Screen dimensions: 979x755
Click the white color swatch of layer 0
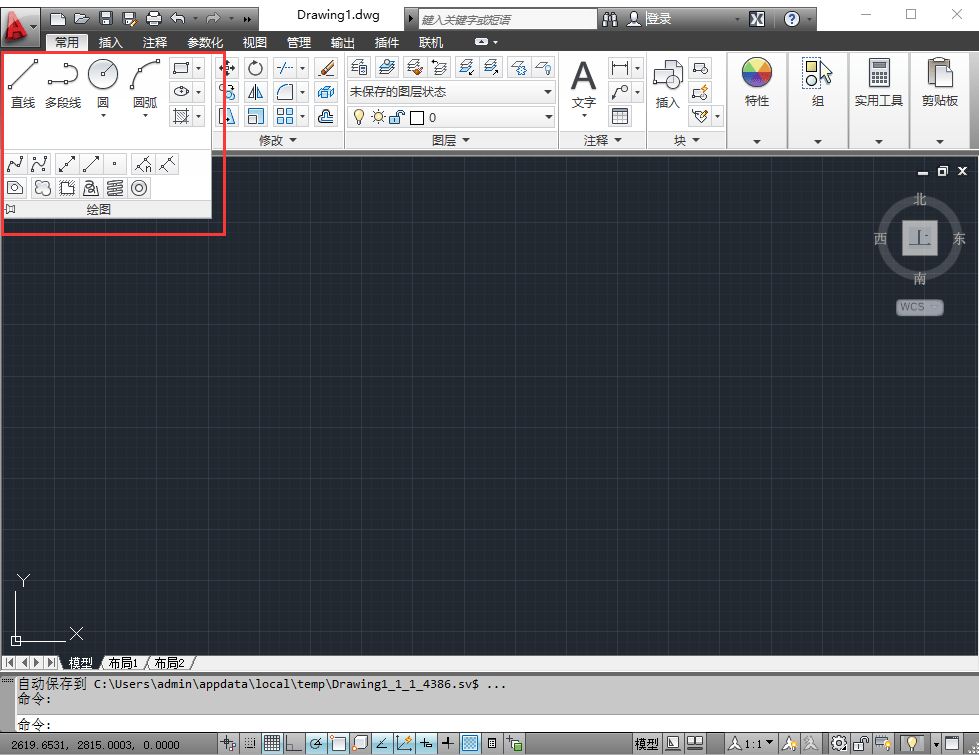[417, 117]
